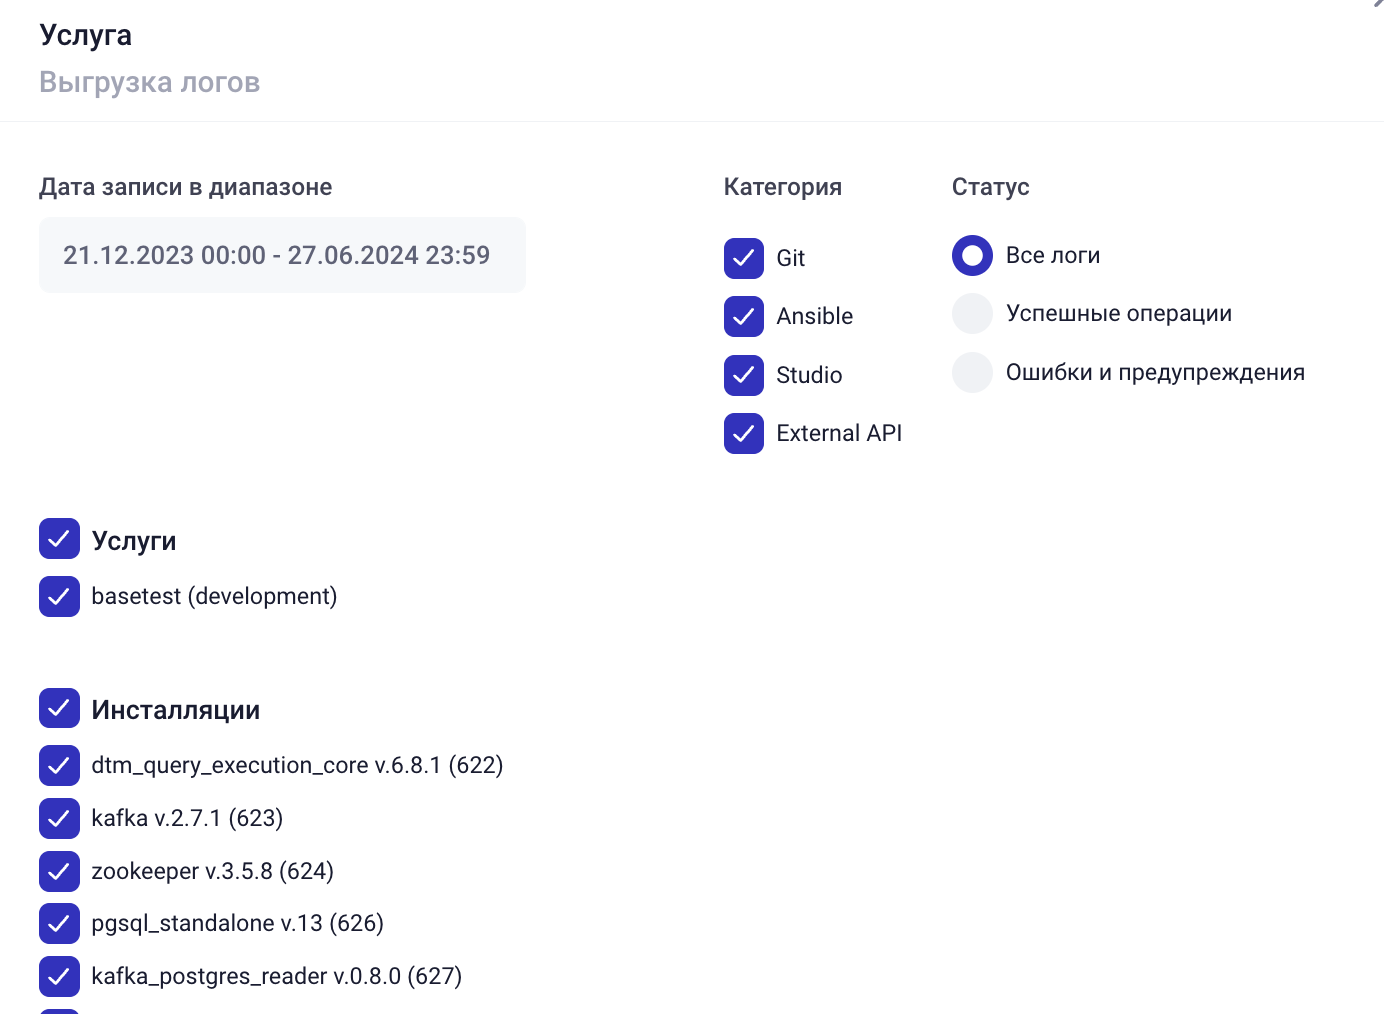This screenshot has height=1014, width=1384.
Task: Select the 'Все логи' radio option
Action: pos(972,256)
